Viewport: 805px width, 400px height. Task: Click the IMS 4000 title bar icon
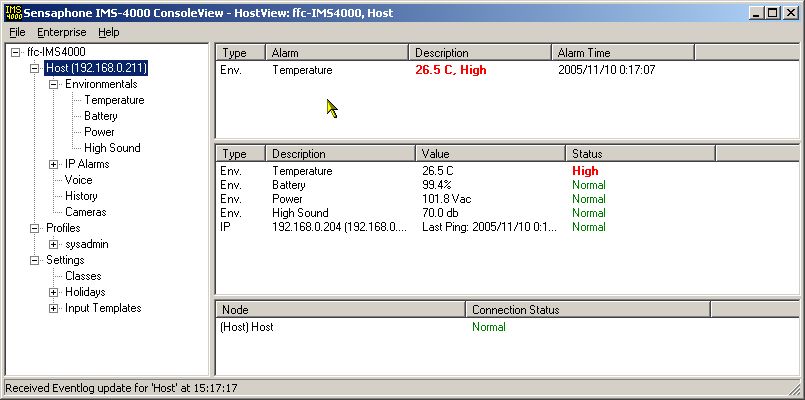click(x=13, y=13)
